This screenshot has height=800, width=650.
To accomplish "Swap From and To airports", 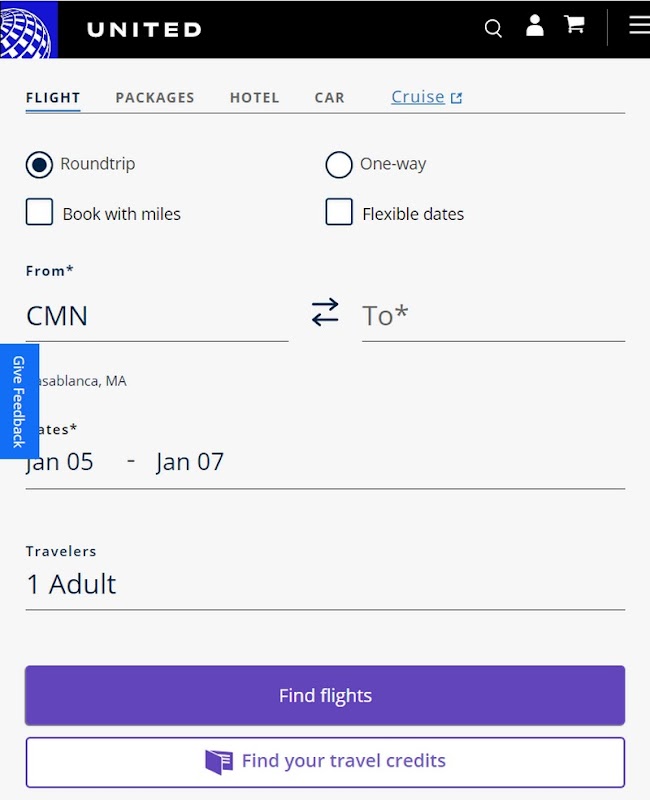I will 325,313.
